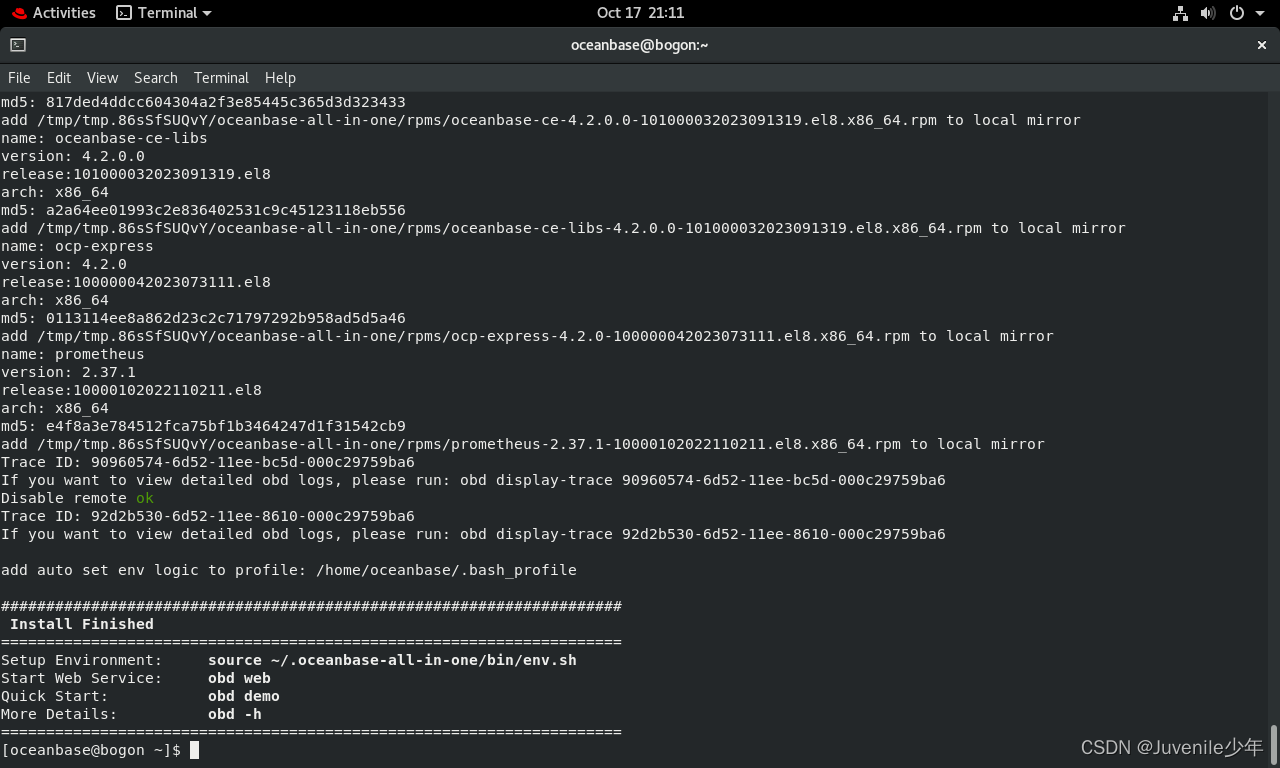Click the volume speaker icon
Screen dimensions: 1280x768
[1208, 13]
